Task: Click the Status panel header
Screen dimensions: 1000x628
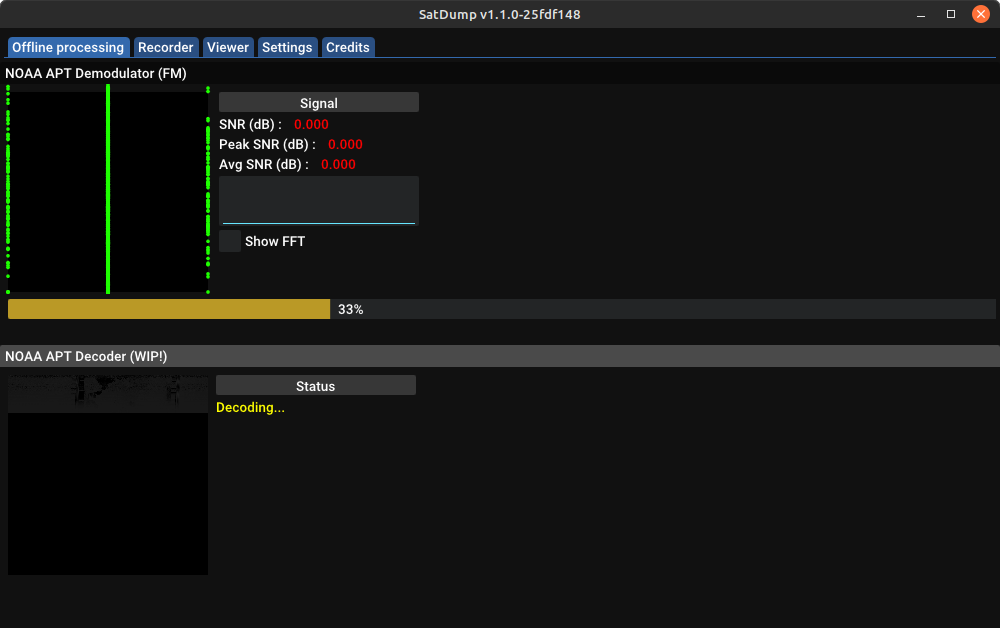Action: tap(315, 385)
